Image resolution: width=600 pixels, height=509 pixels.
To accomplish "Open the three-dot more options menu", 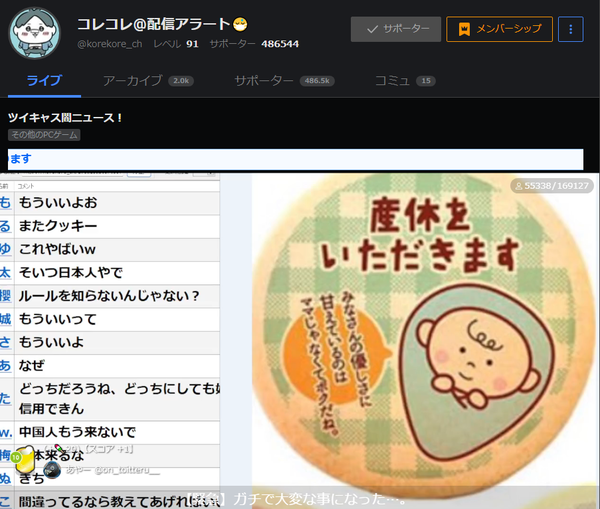I will (x=571, y=29).
